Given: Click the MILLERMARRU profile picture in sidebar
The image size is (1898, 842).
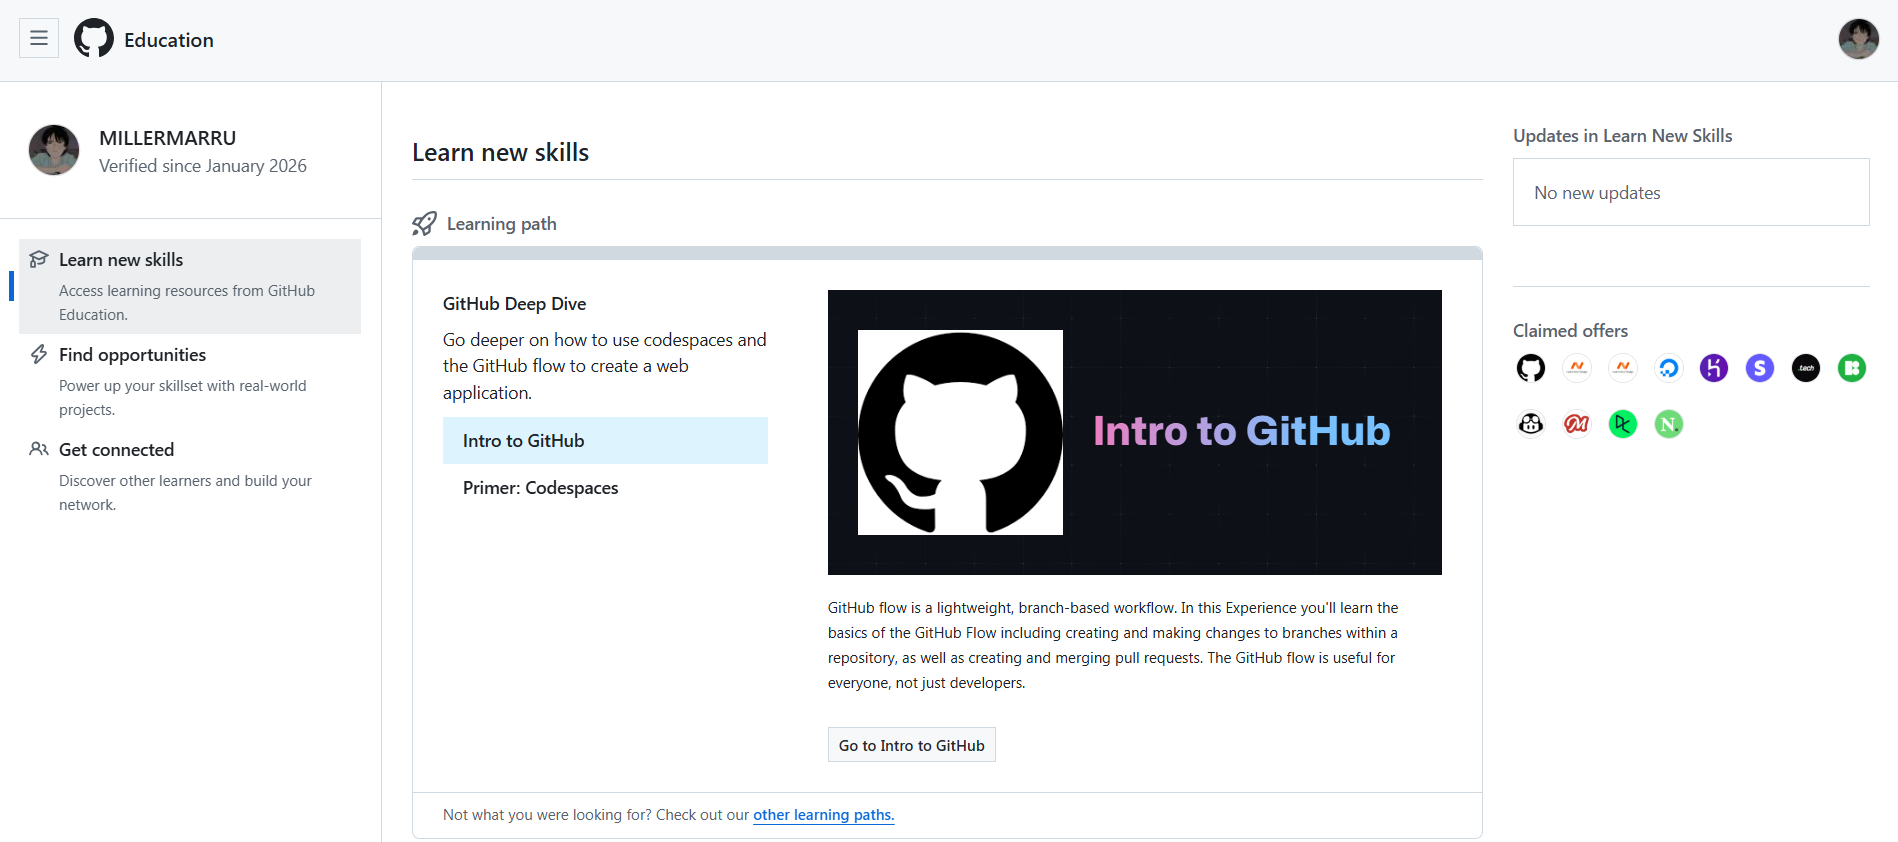Looking at the screenshot, I should pos(54,150).
